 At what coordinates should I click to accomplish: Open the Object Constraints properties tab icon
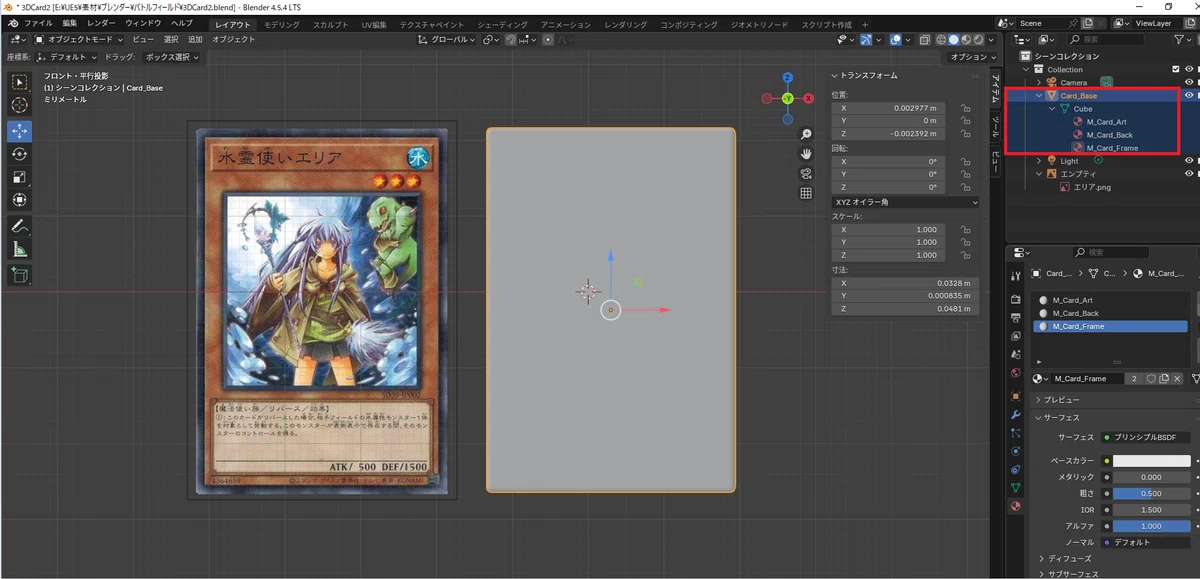pyautogui.click(x=1016, y=469)
